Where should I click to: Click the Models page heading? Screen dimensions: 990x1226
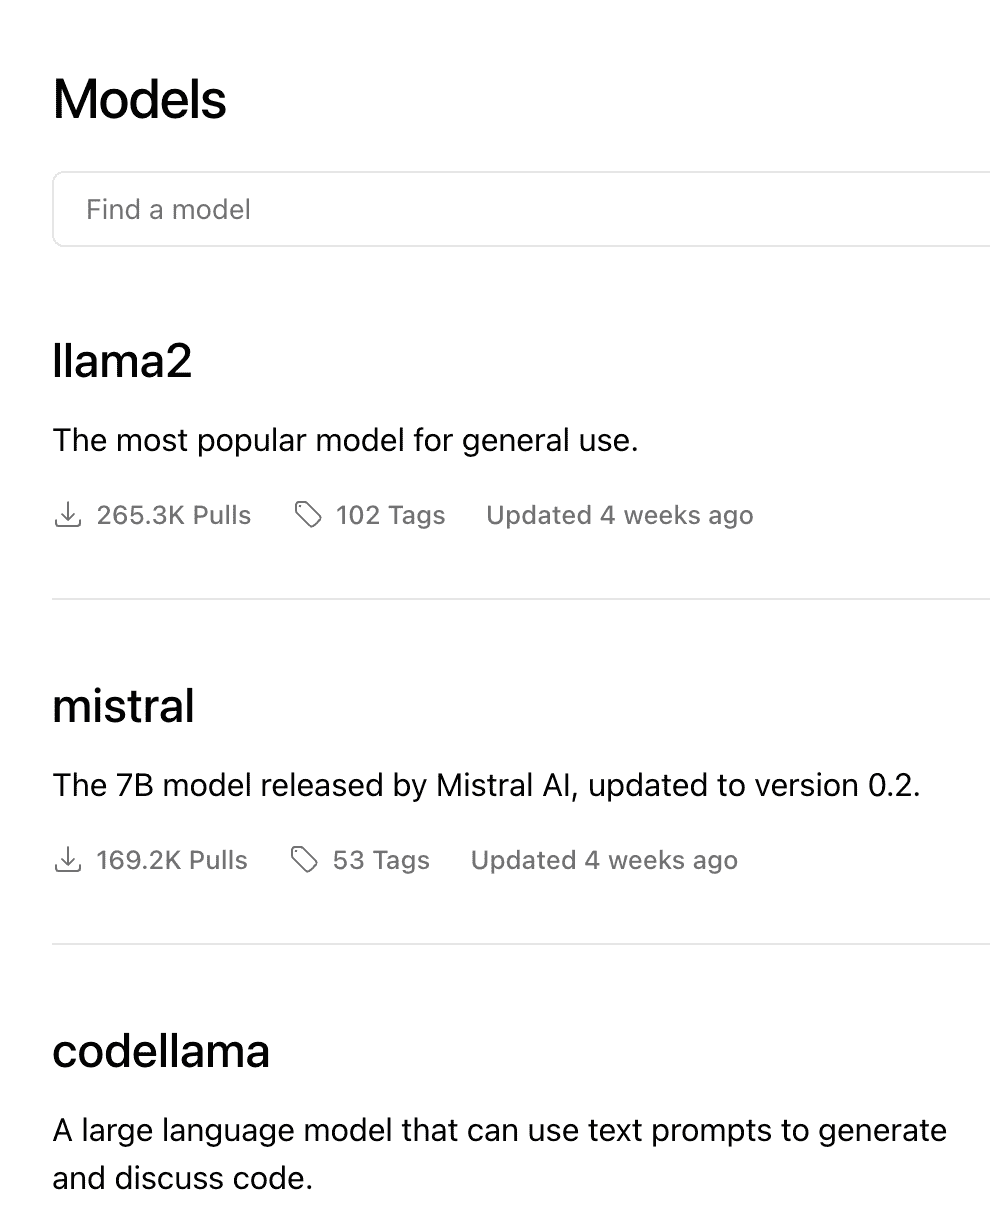pyautogui.click(x=140, y=100)
